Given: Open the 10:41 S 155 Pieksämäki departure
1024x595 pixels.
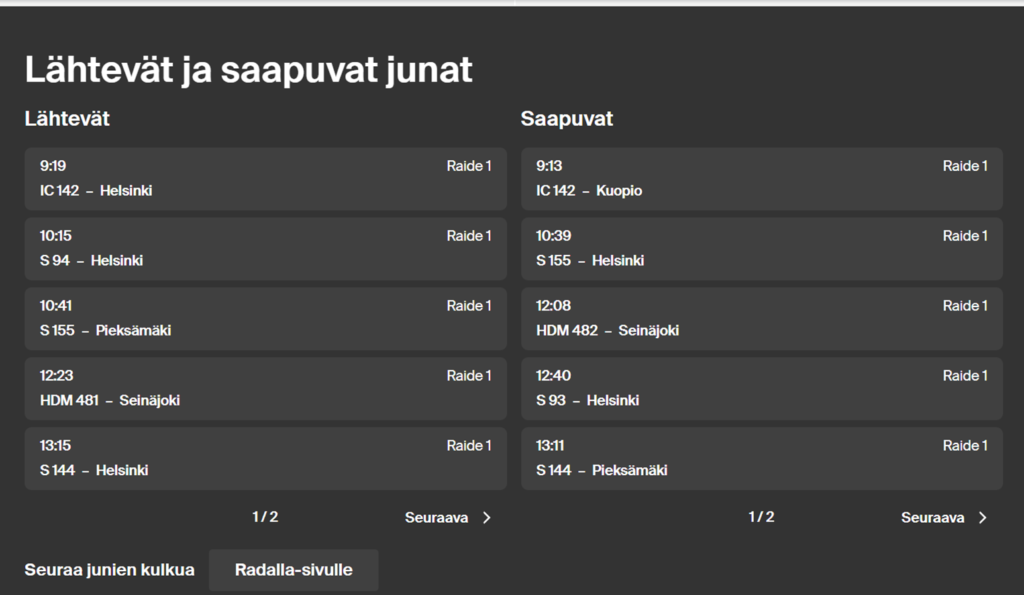Looking at the screenshot, I should tap(265, 319).
